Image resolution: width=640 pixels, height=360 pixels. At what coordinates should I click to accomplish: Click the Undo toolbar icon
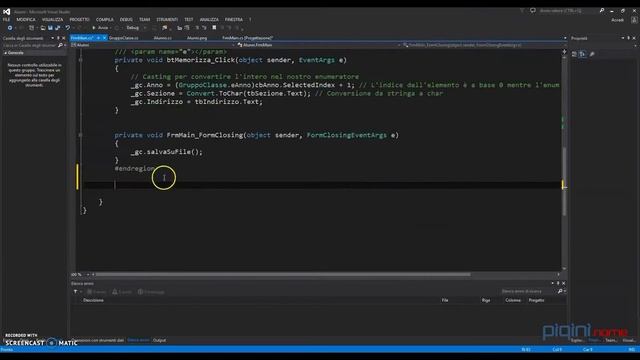click(x=68, y=28)
